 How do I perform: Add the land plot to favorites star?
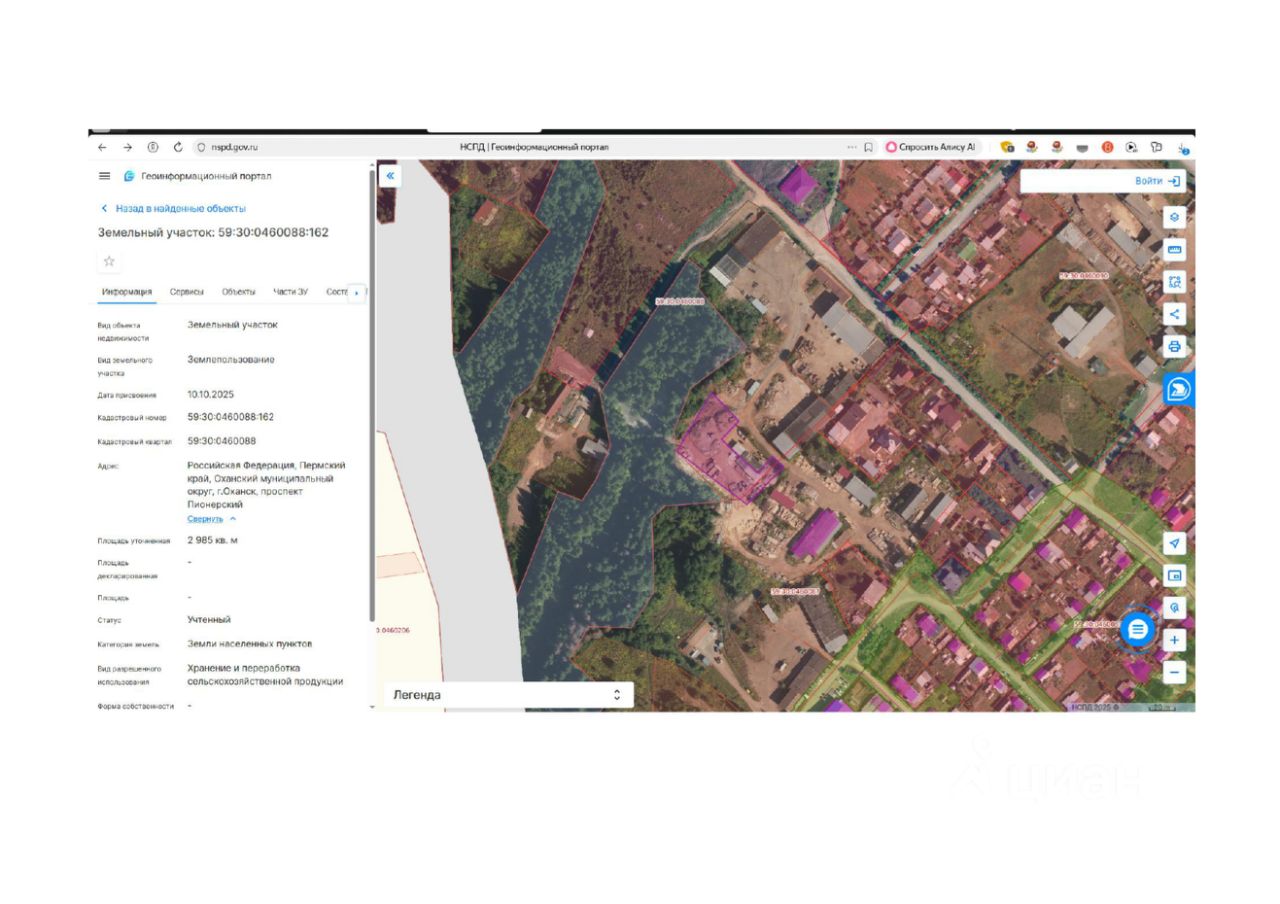(109, 261)
